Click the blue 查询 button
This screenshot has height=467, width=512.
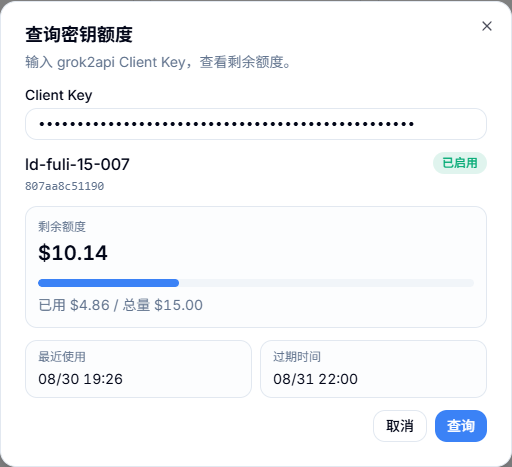click(461, 426)
